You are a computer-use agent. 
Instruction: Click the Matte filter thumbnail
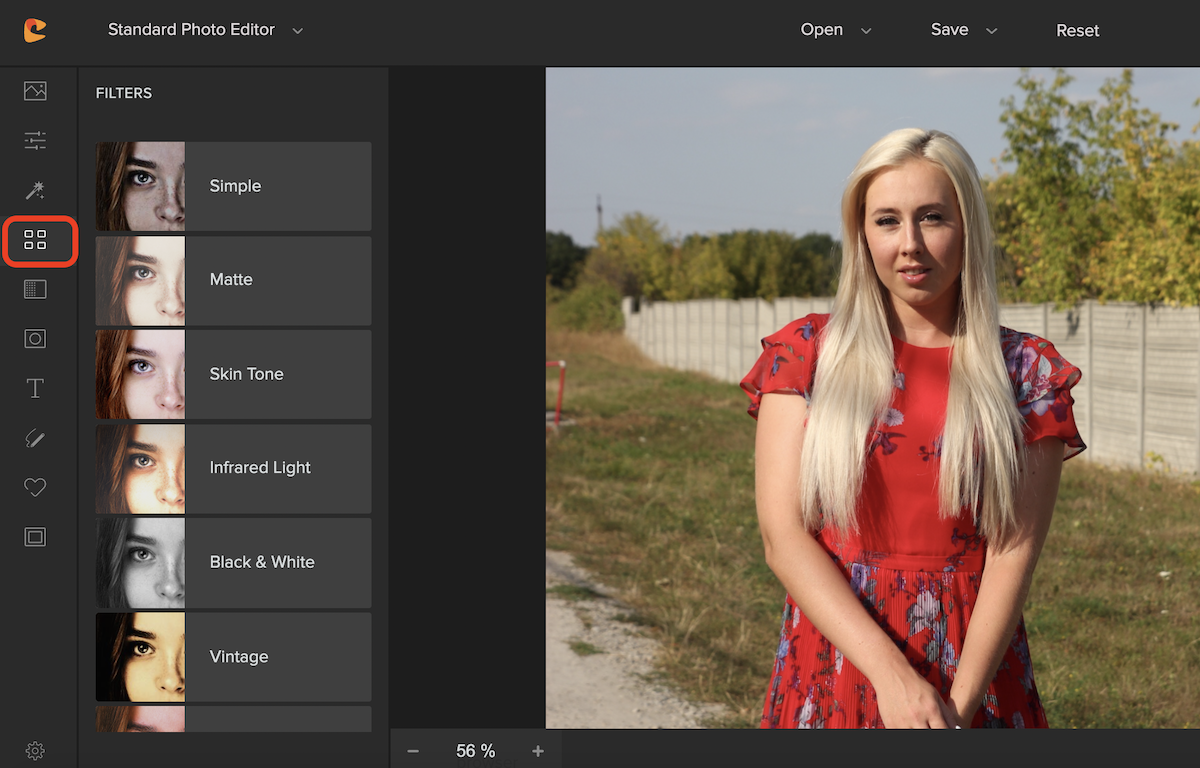click(x=140, y=280)
